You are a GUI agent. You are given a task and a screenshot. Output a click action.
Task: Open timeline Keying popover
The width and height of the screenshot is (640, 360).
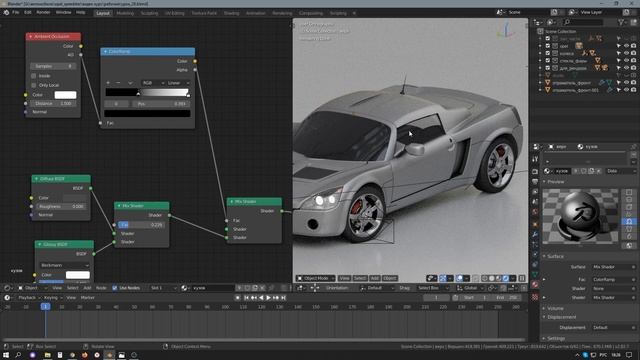click(x=52, y=298)
